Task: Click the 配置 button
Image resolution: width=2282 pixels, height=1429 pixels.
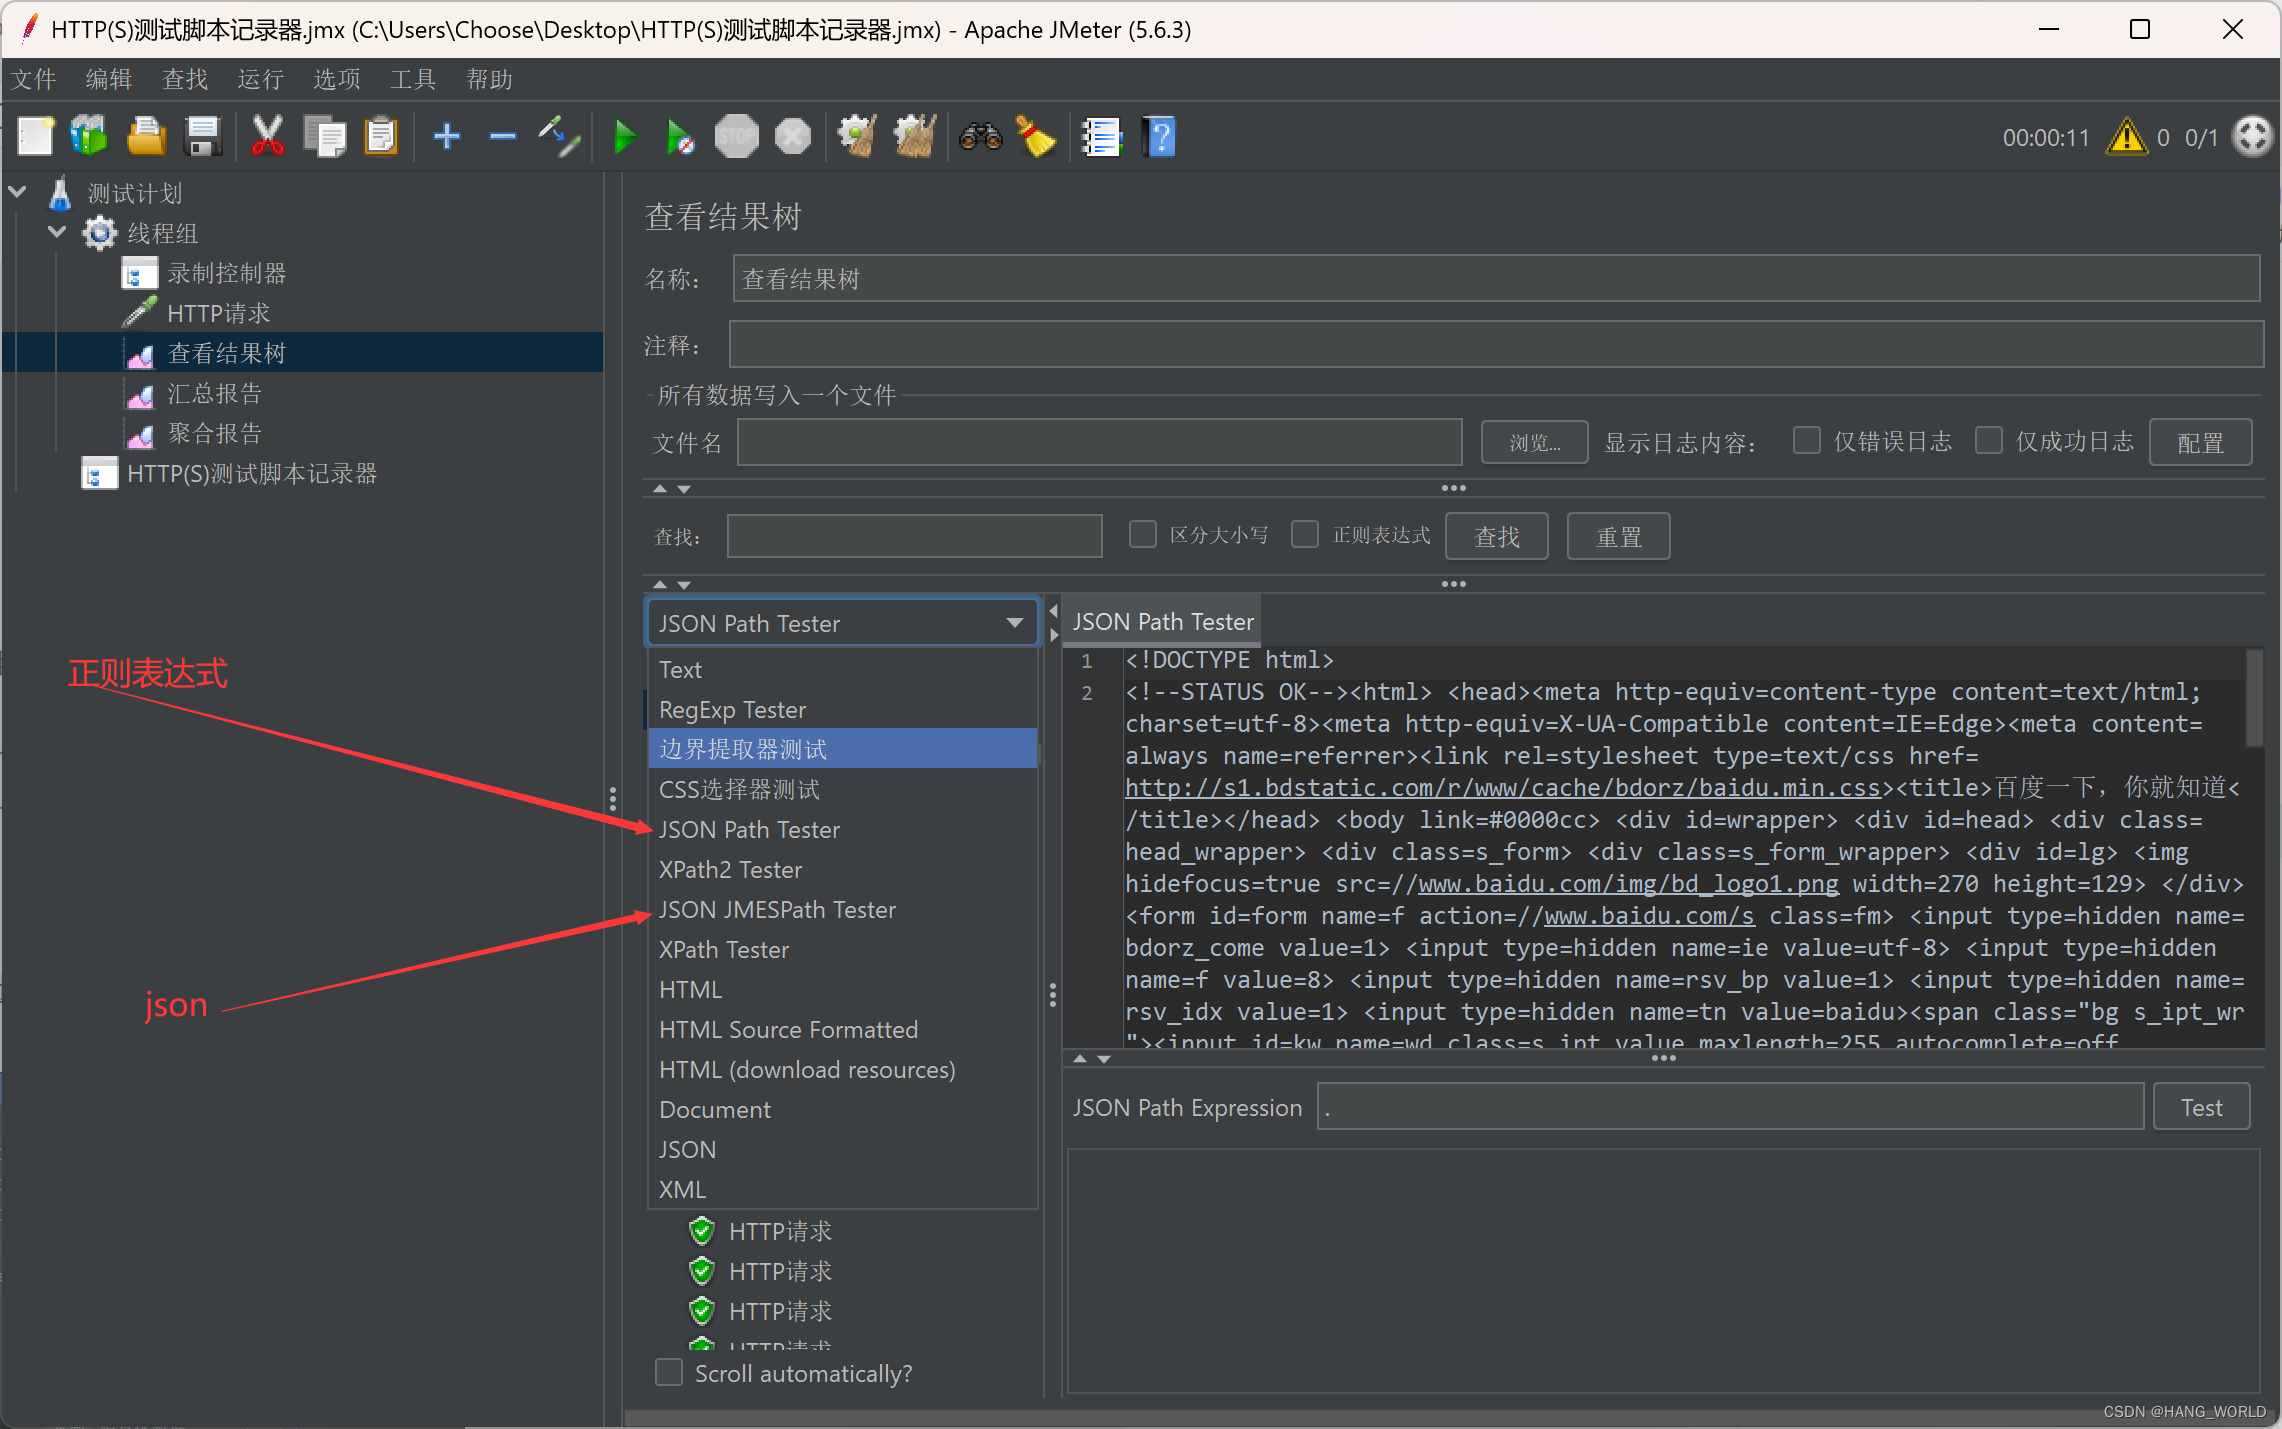Action: (2200, 442)
